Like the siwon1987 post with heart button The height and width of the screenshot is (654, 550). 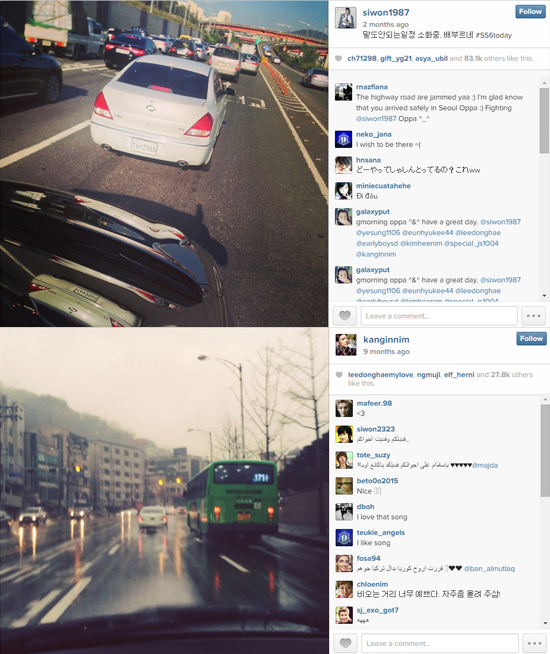click(x=344, y=316)
